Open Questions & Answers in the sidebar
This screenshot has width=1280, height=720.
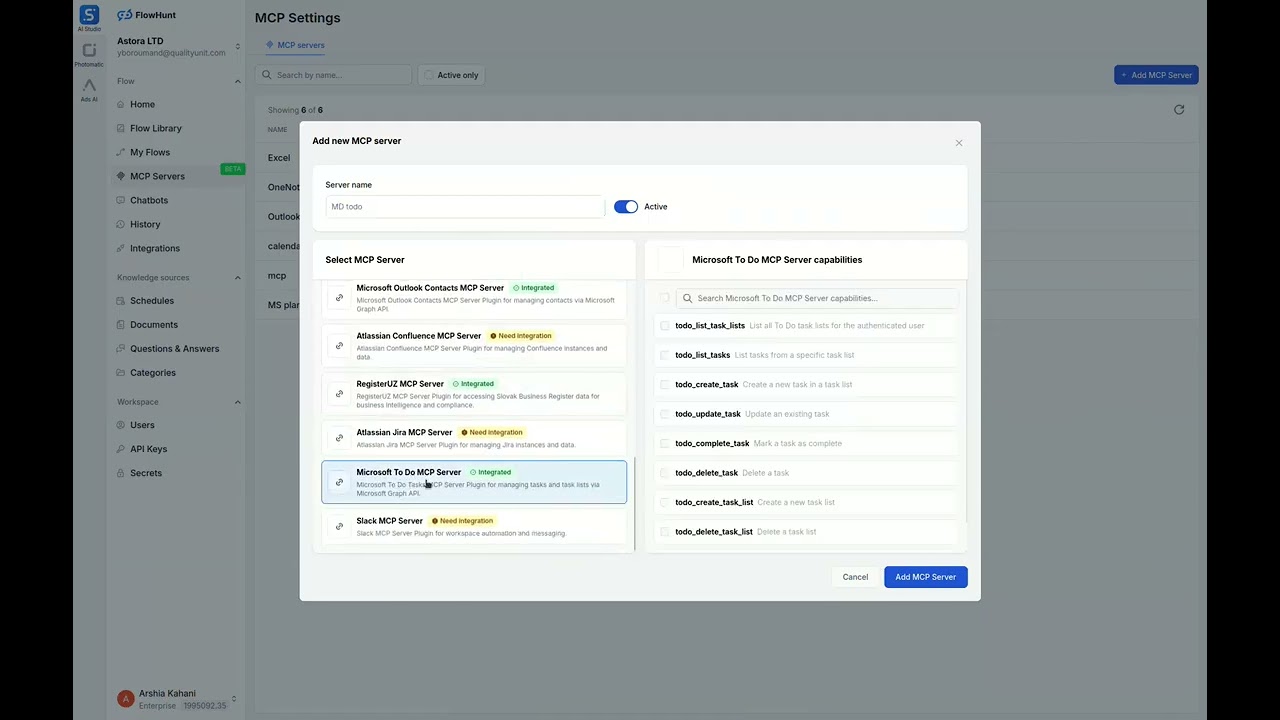point(174,348)
